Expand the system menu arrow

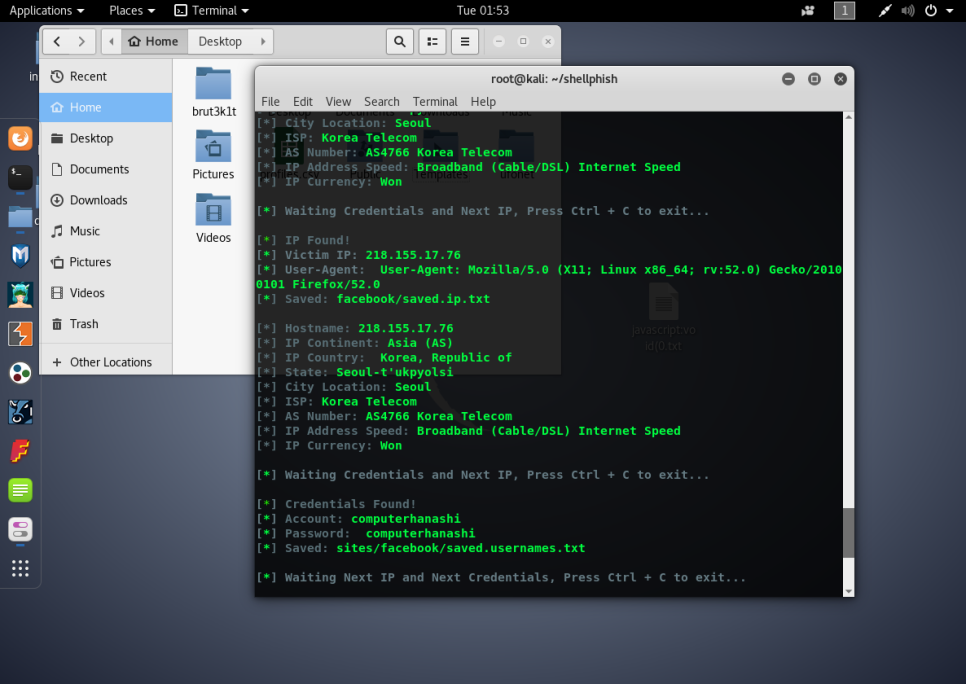tap(949, 10)
